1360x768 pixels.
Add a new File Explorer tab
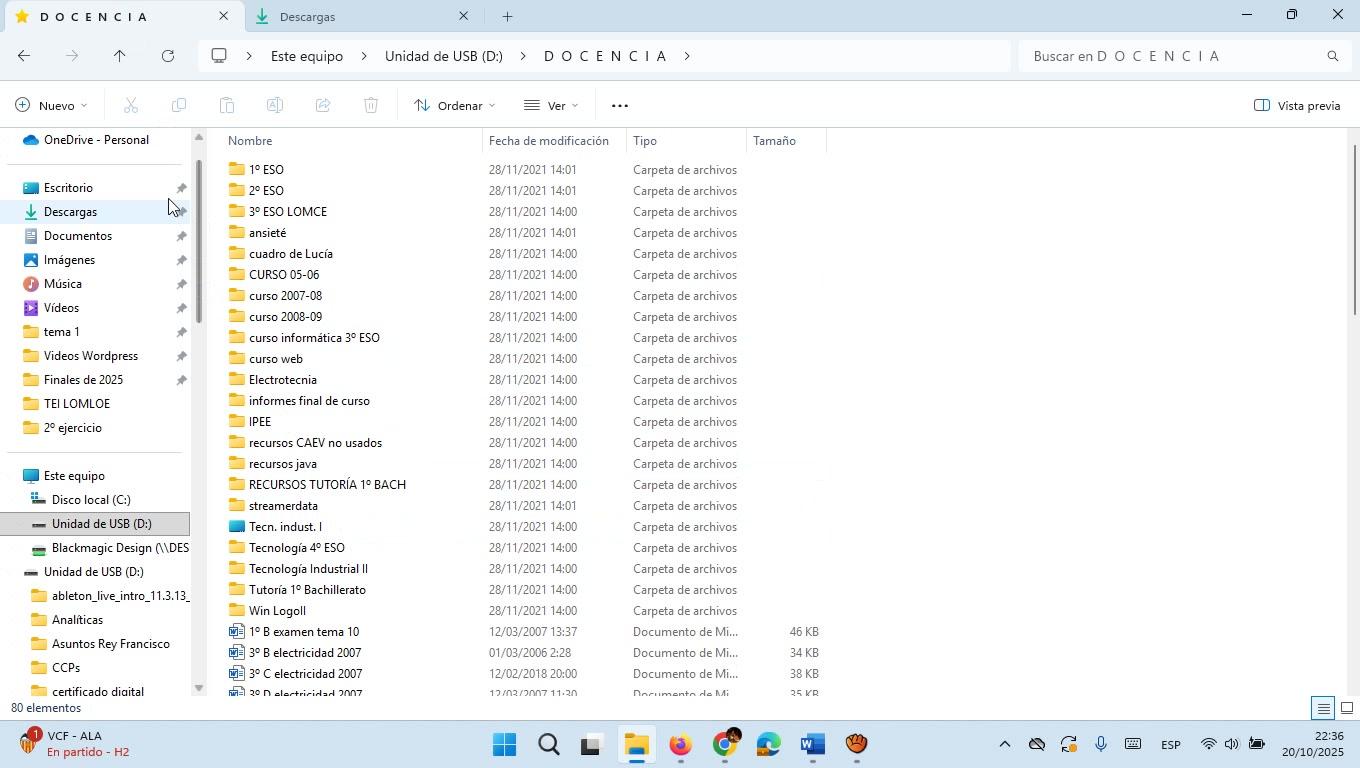[x=507, y=17]
